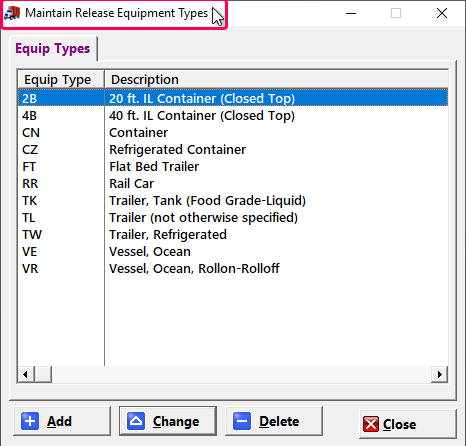Viewport: 466px width, 446px height.
Task: Select the TW Trailer, Refrigerated row
Action: coord(233,234)
